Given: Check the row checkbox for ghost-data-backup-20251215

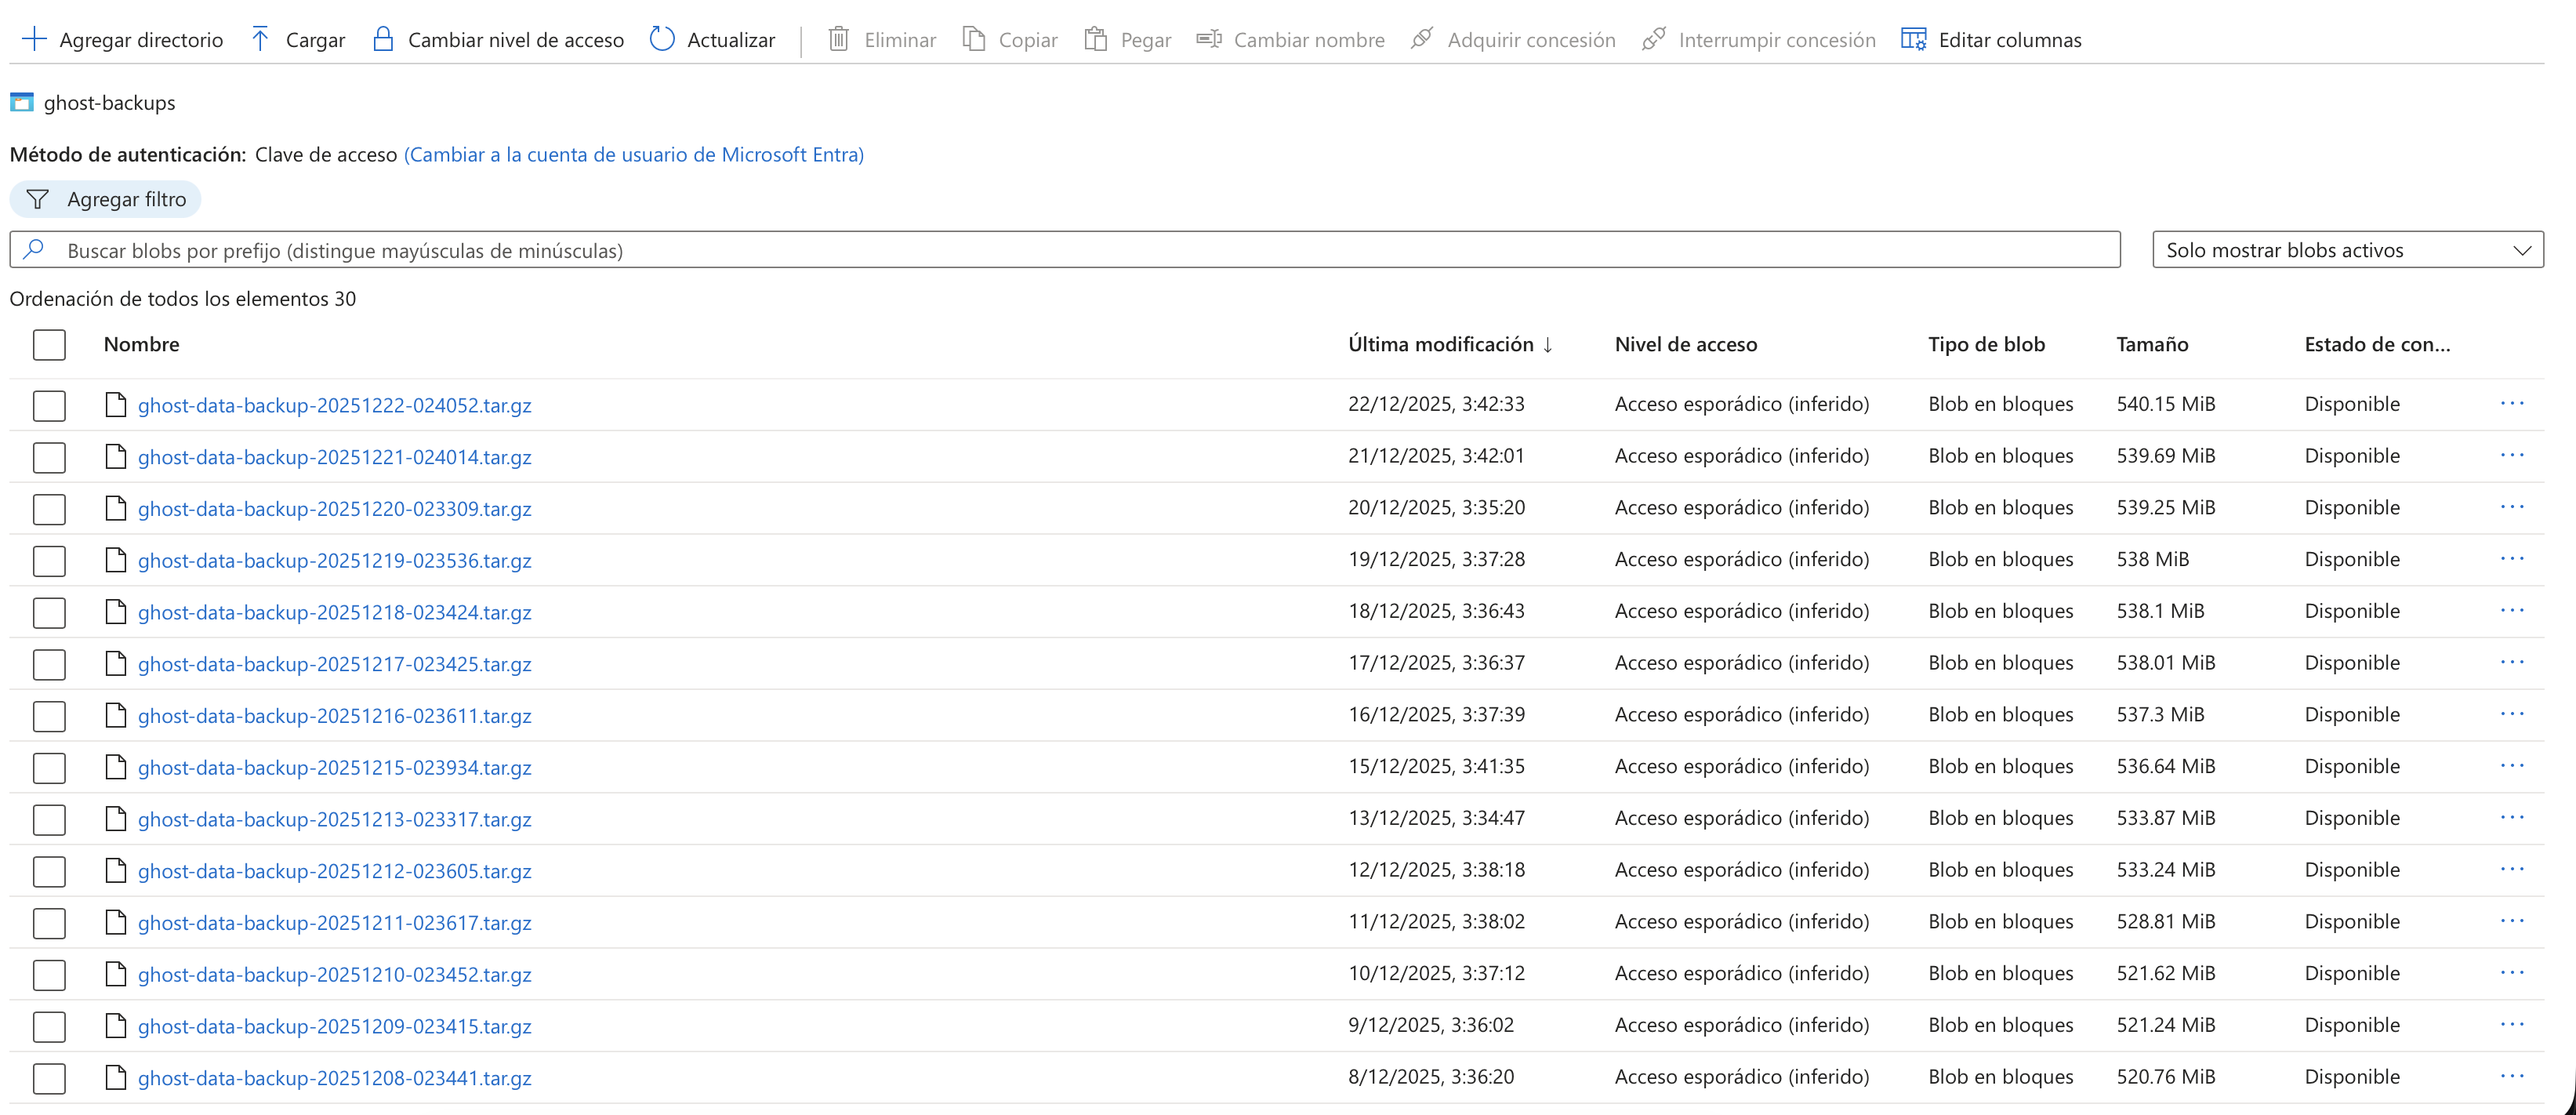Looking at the screenshot, I should (49, 768).
